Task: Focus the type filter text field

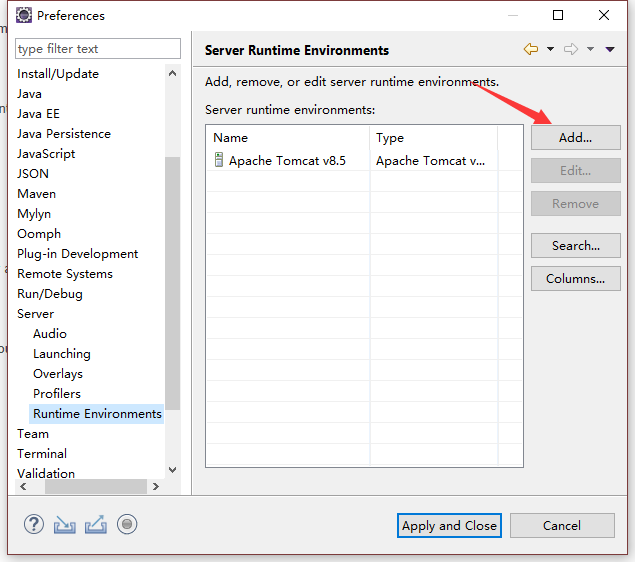Action: click(98, 49)
